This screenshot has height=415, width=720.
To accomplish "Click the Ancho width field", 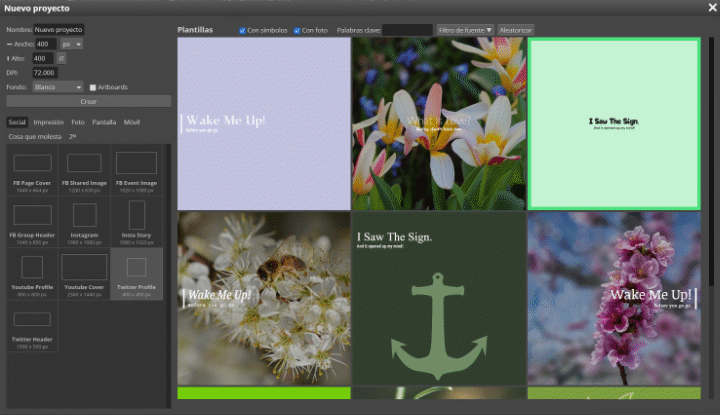I will 46,44.
